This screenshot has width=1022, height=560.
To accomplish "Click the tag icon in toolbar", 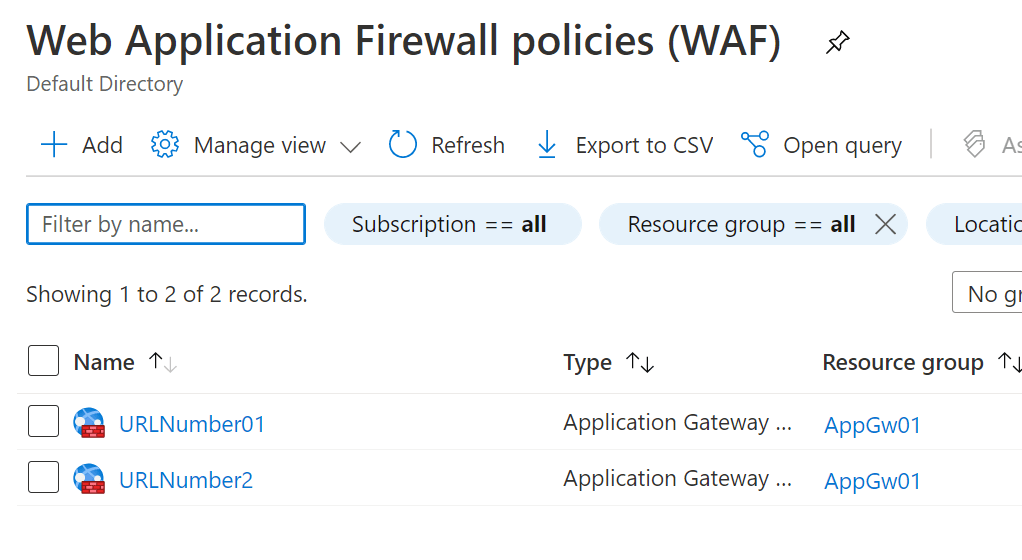I will (974, 145).
